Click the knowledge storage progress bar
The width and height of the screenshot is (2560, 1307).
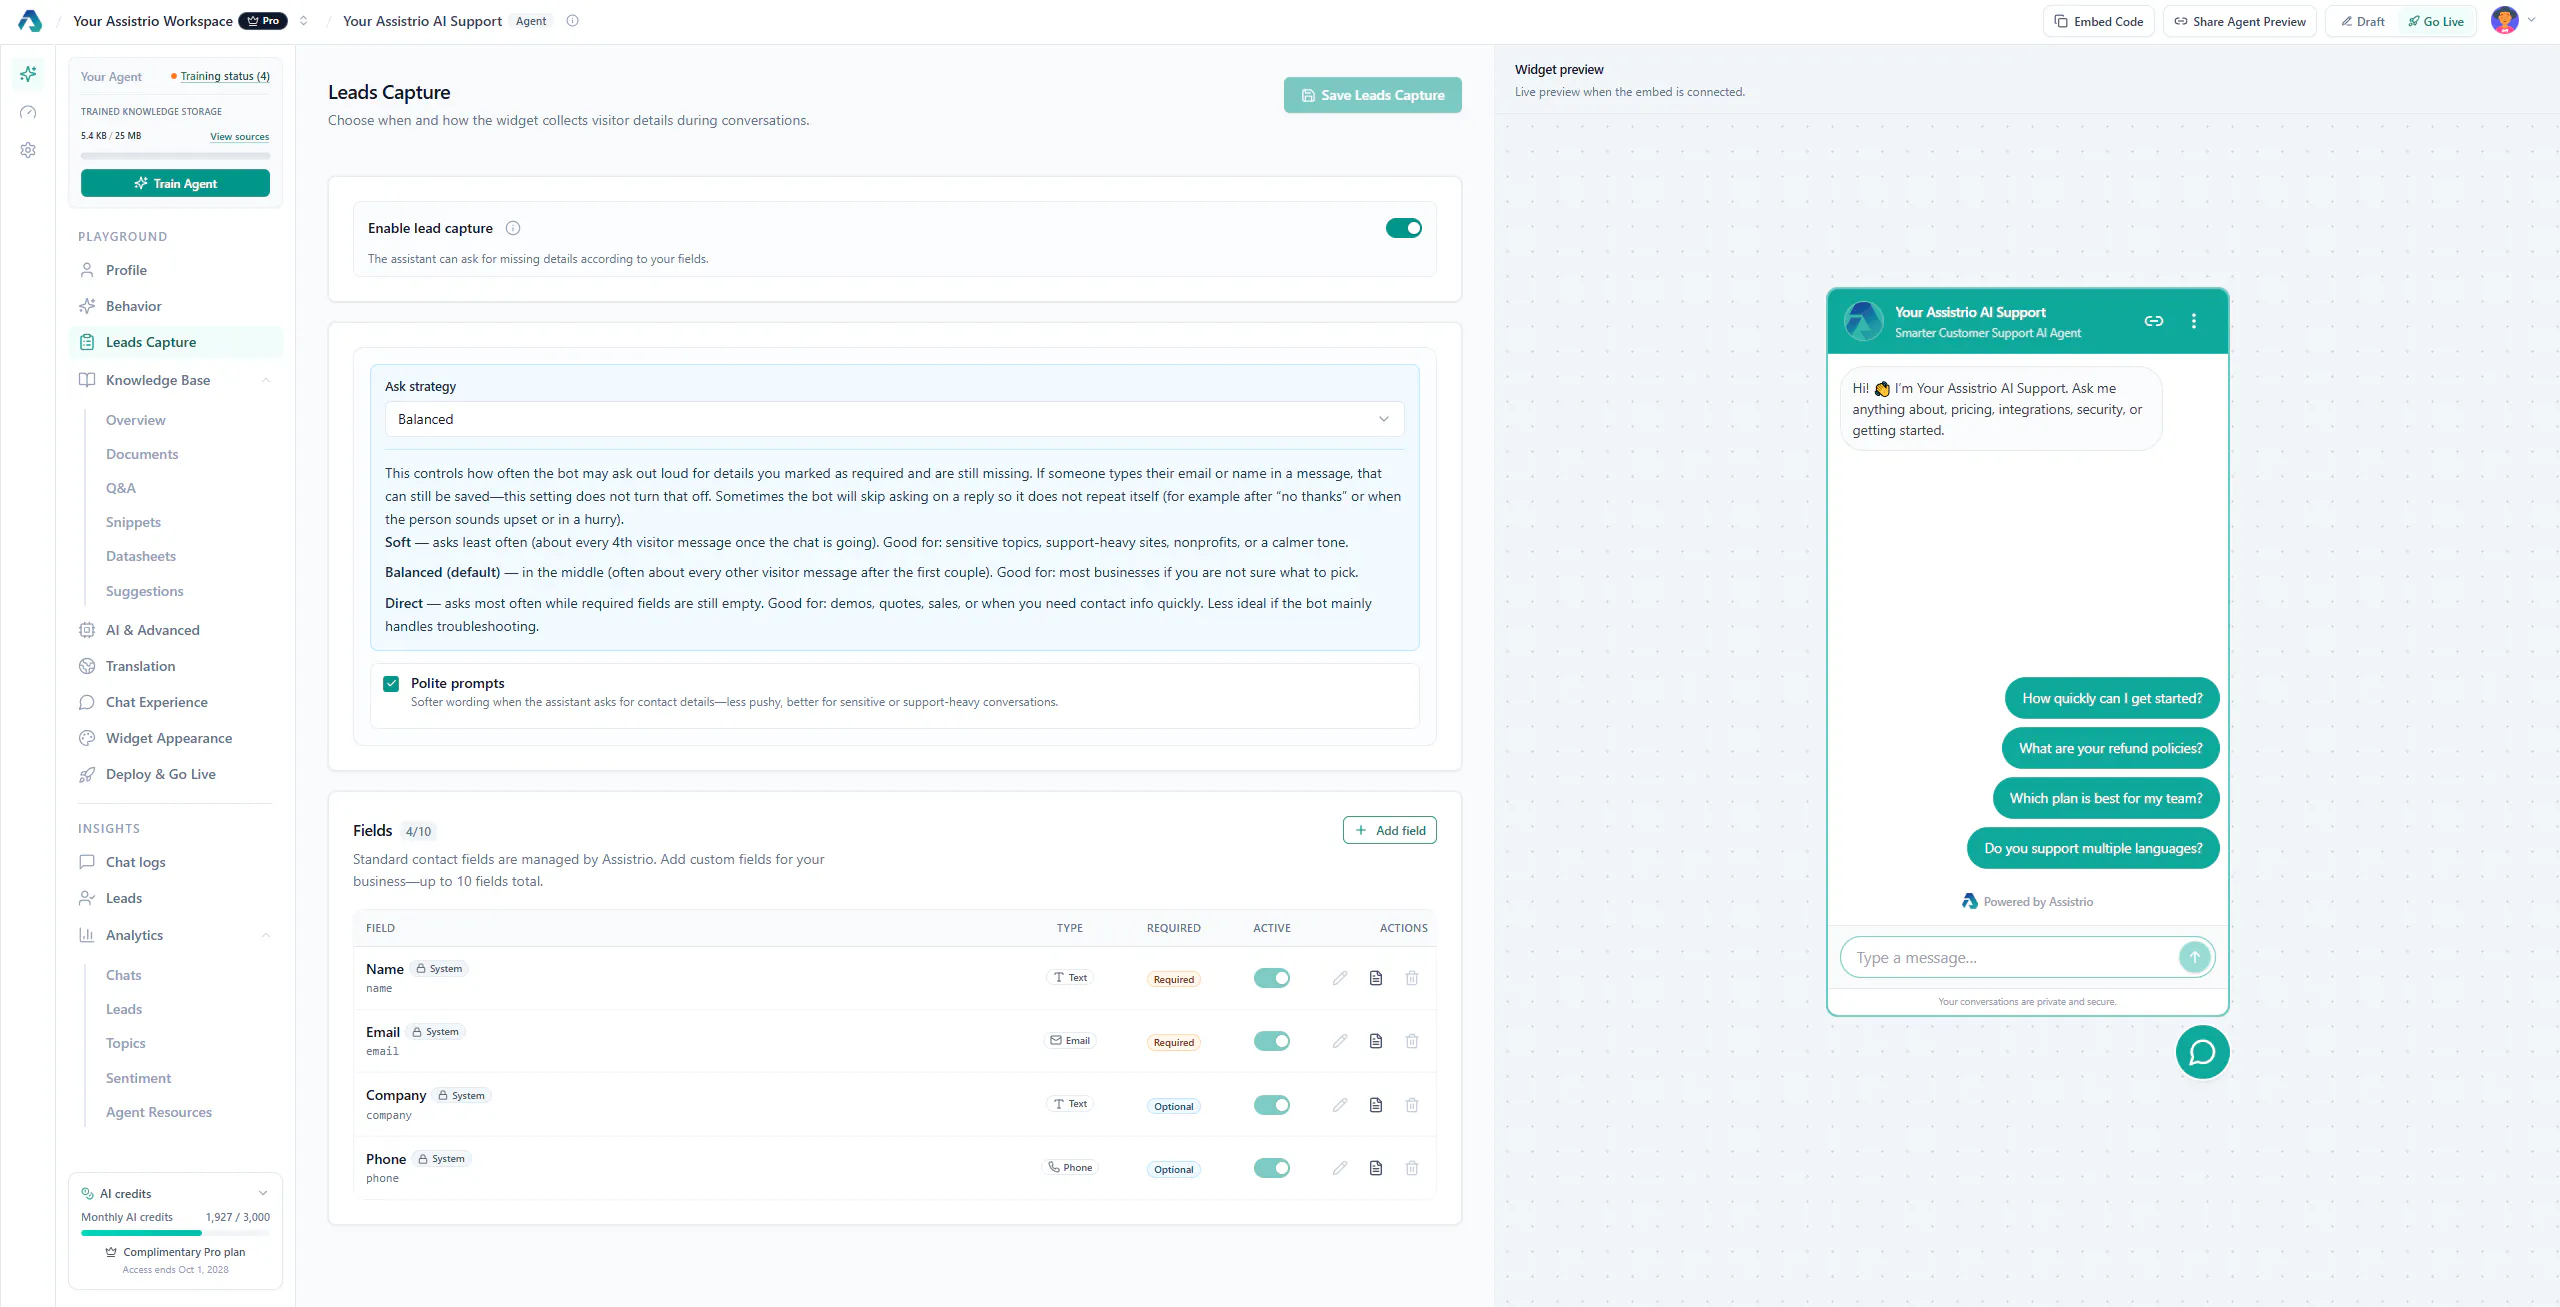pyautogui.click(x=175, y=156)
